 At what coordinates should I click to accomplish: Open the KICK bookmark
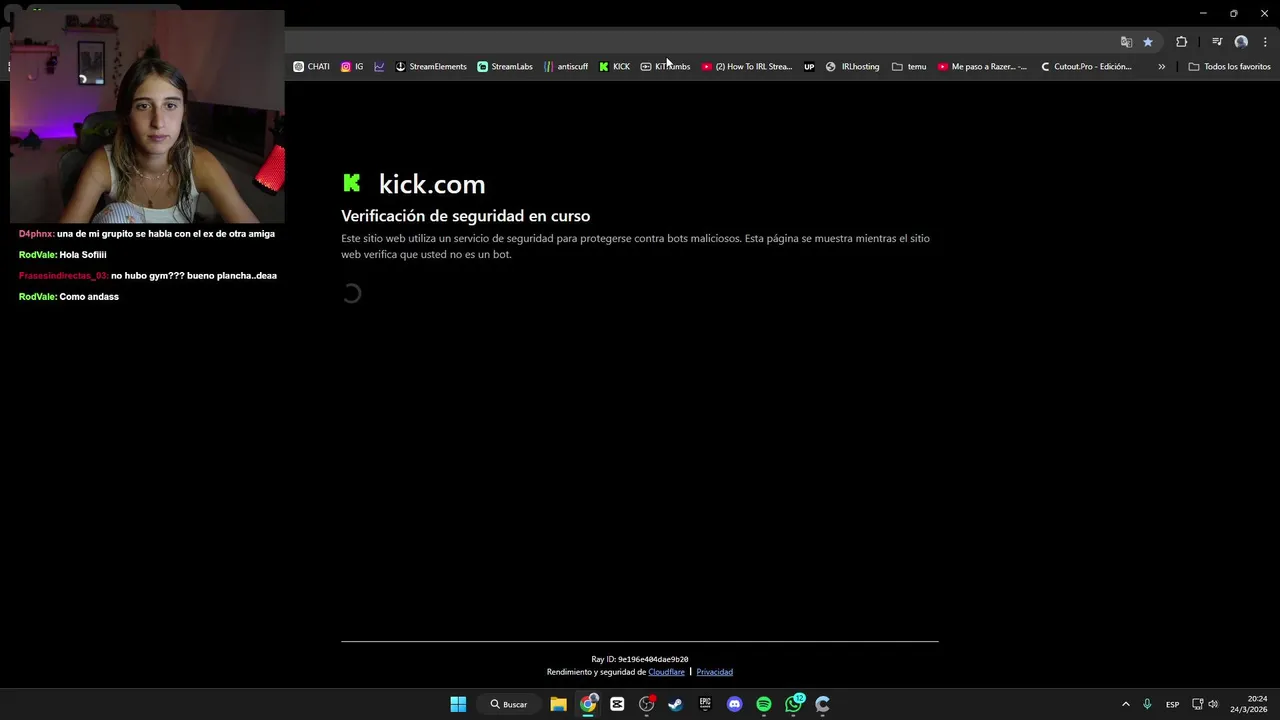click(614, 67)
